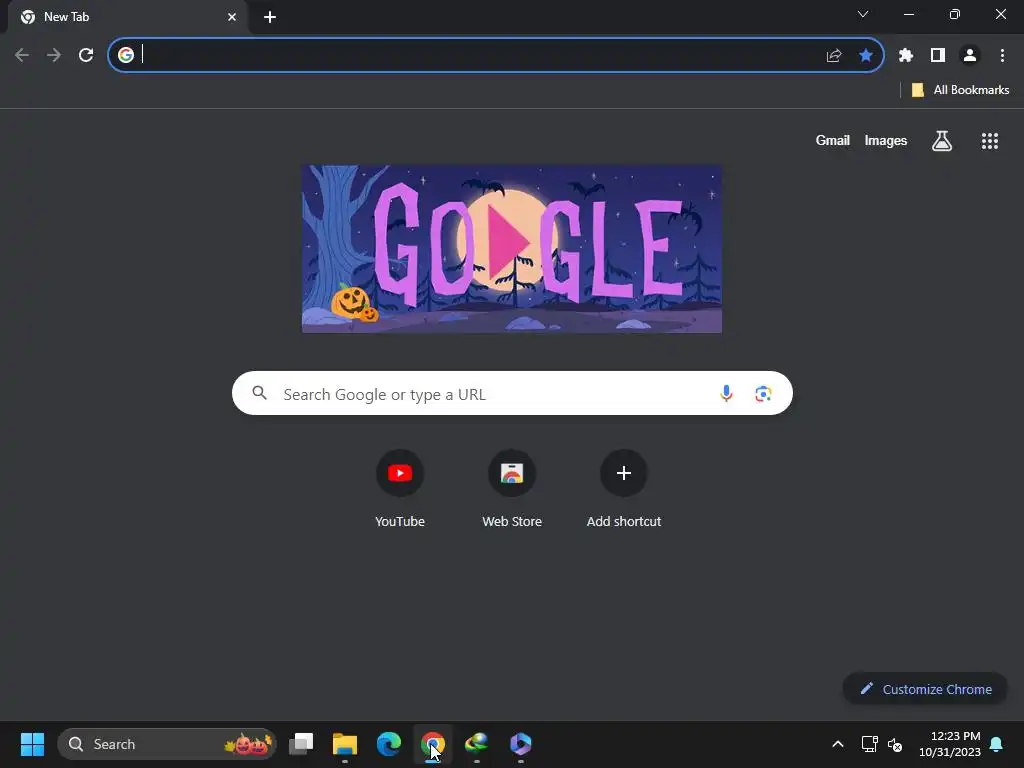1024x768 pixels.
Task: Select the New Tab tab
Action: pos(128,17)
